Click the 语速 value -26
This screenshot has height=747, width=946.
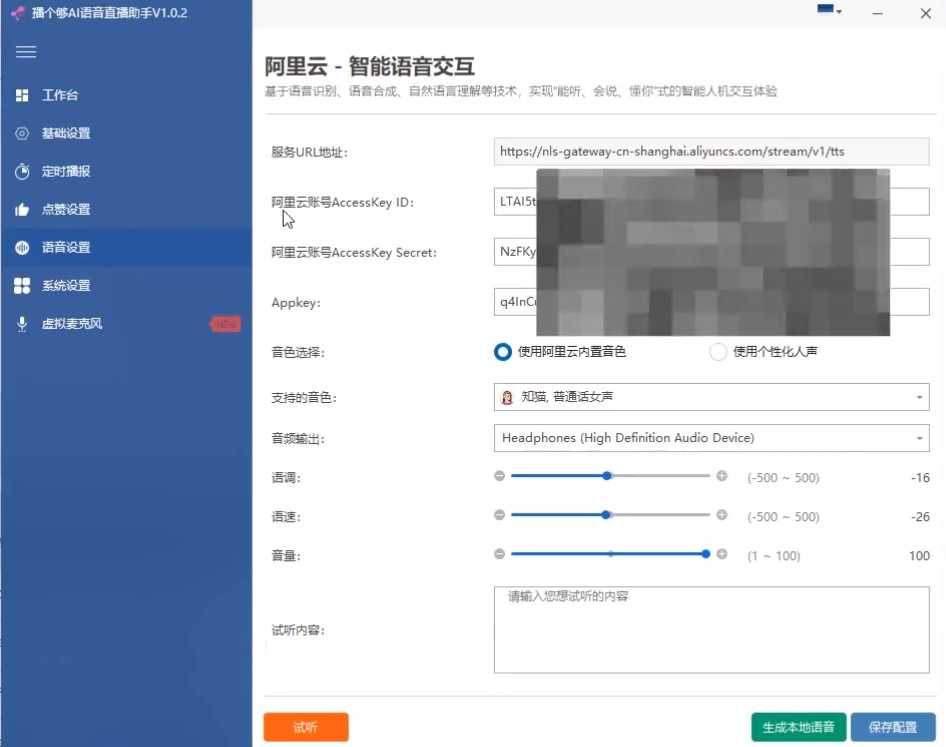[920, 517]
